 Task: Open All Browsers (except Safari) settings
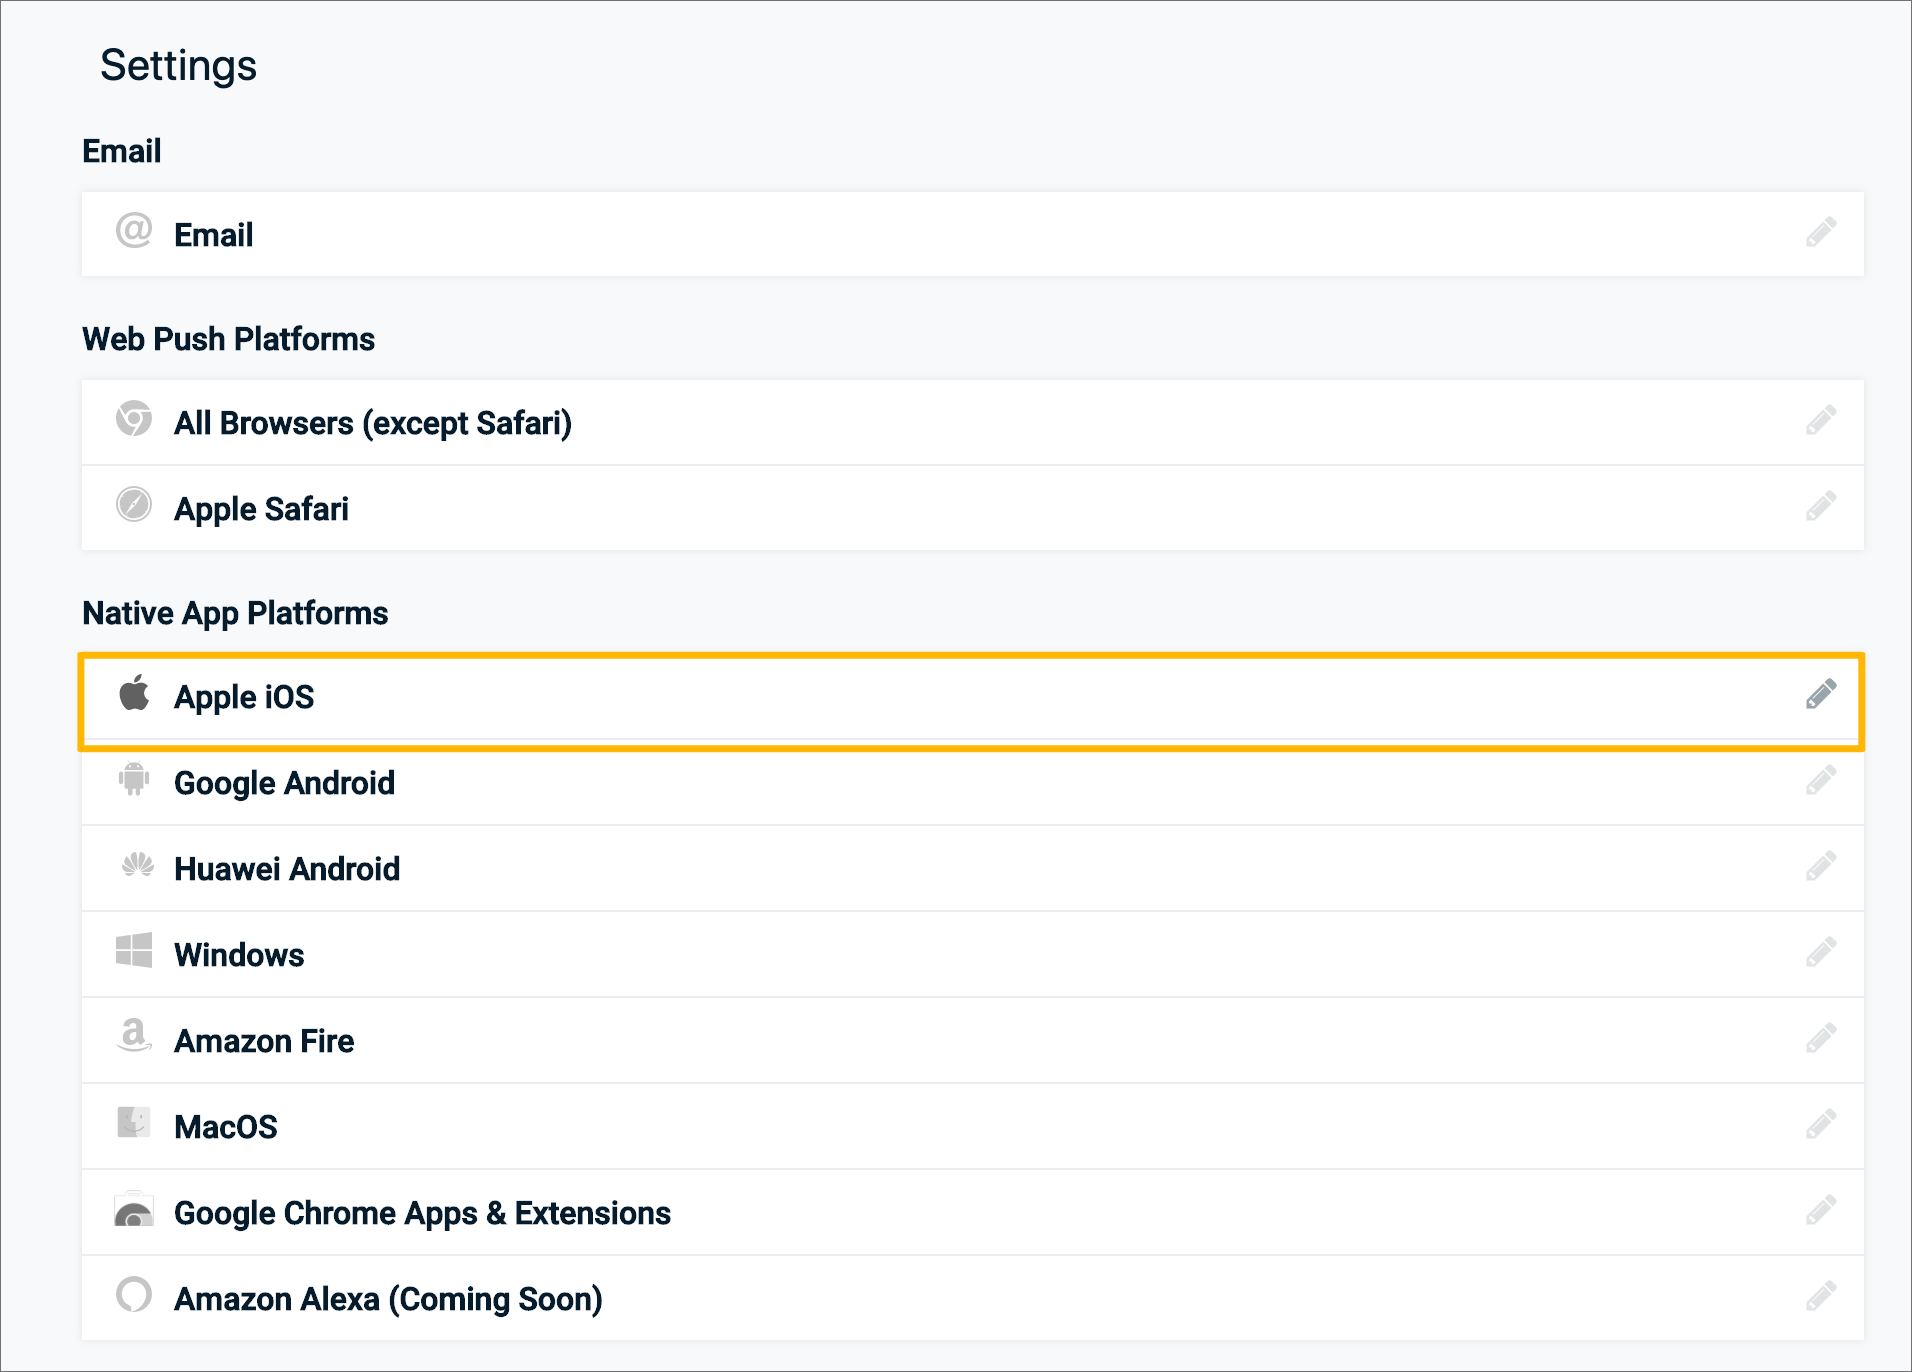pyautogui.click(x=972, y=422)
